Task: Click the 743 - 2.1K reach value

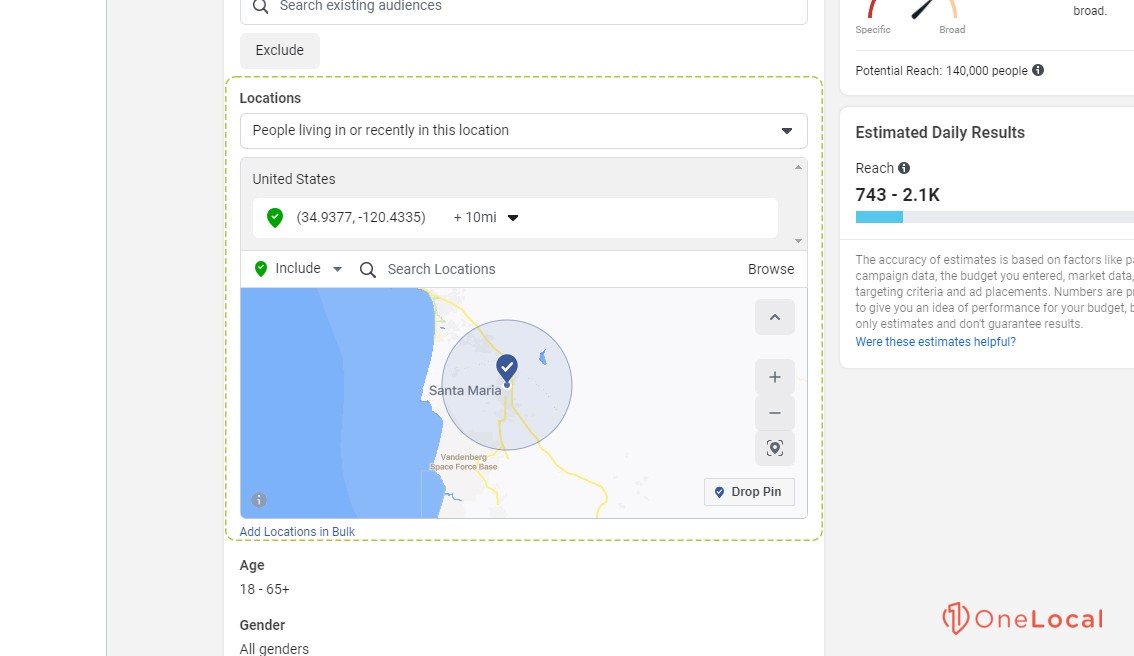Action: [898, 195]
